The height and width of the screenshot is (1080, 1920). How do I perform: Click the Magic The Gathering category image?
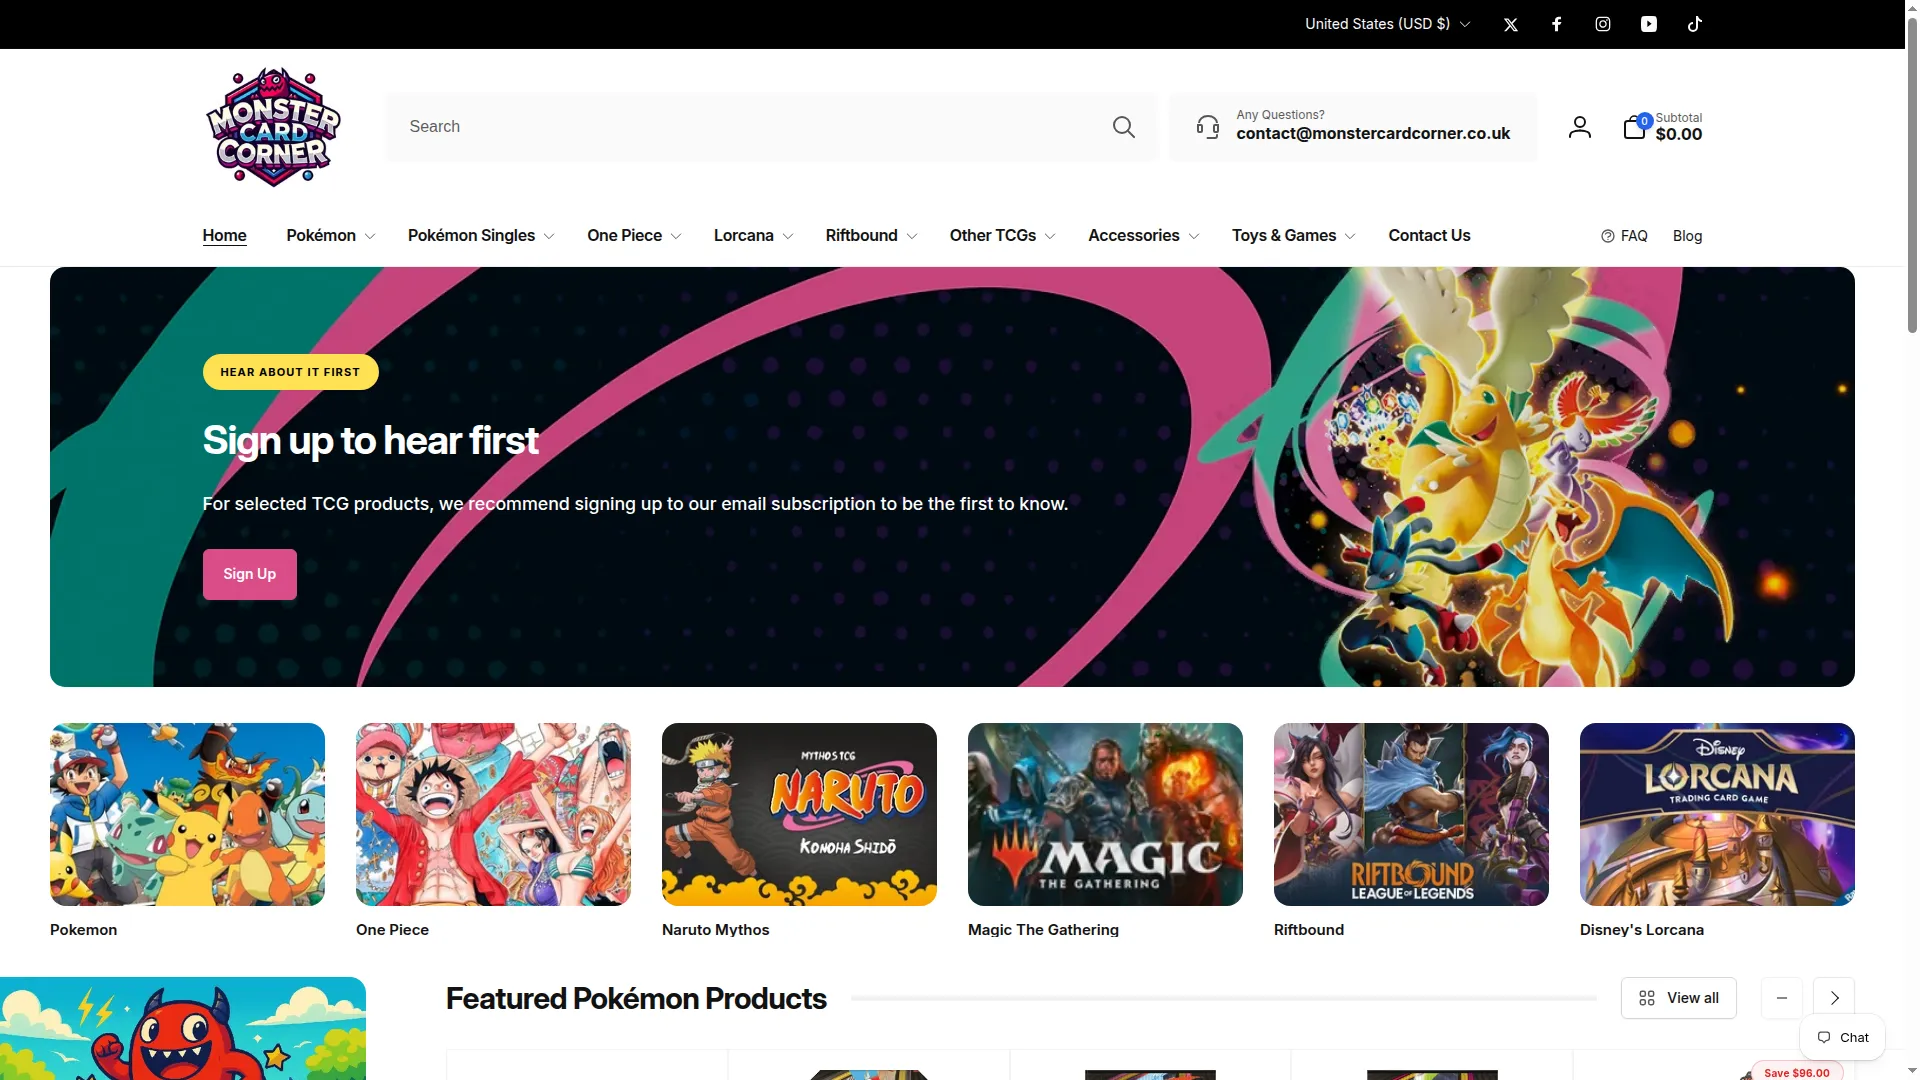tap(1105, 814)
